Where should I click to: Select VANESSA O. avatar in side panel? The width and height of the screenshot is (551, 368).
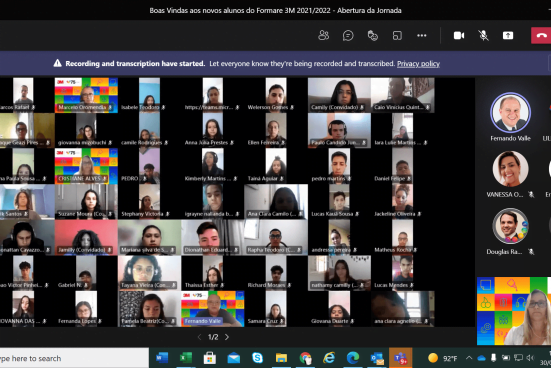[510, 169]
